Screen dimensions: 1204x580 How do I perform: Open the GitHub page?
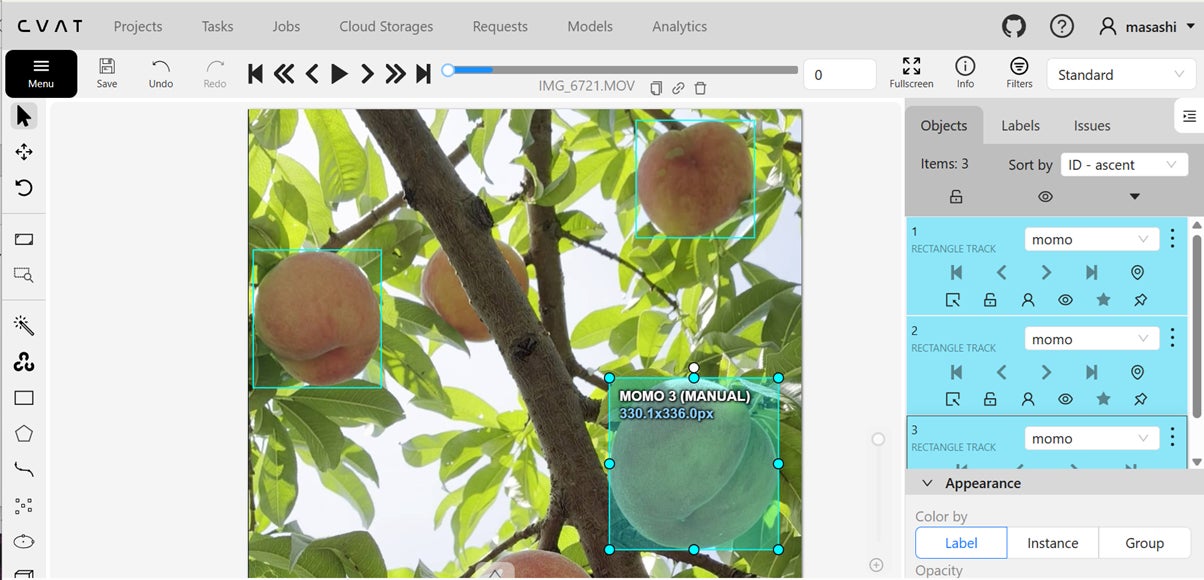click(1014, 27)
